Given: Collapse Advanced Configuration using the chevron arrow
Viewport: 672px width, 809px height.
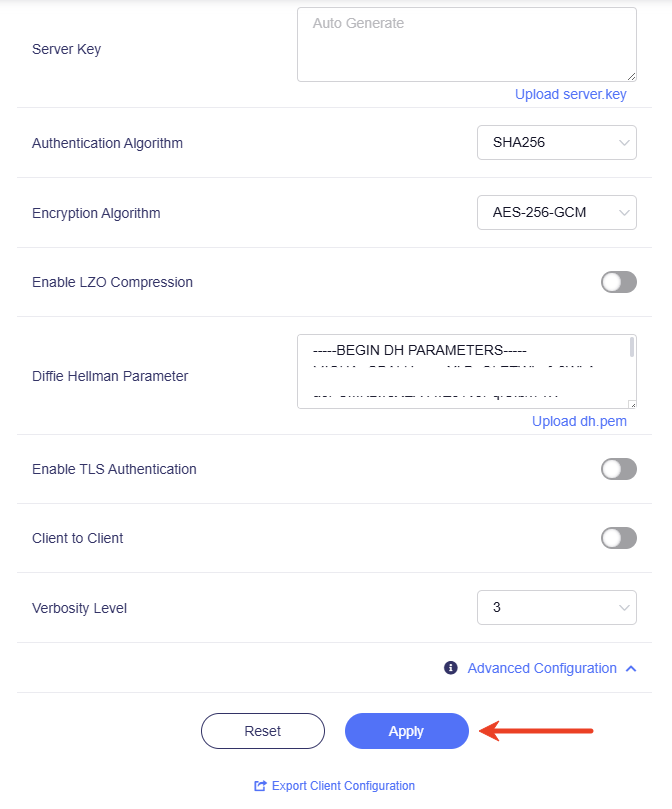Looking at the screenshot, I should coord(630,668).
